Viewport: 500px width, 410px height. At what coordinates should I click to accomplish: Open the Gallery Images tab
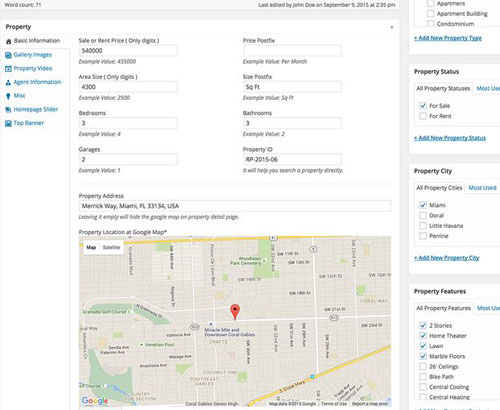click(x=33, y=55)
